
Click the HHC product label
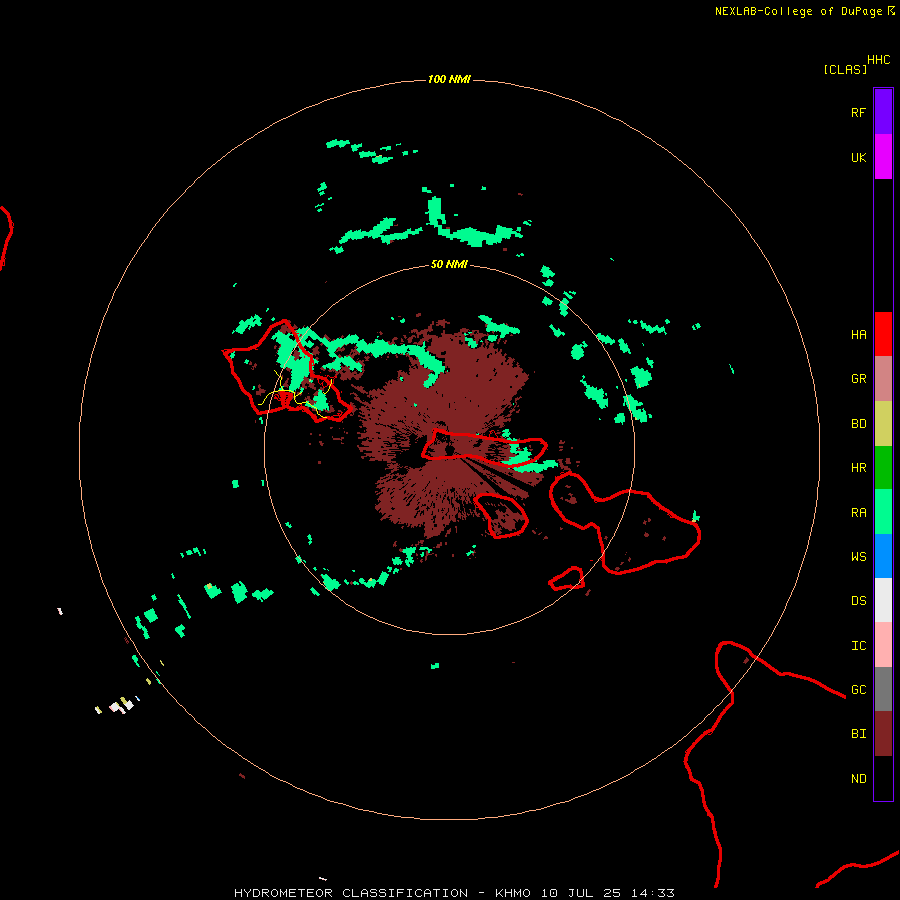click(878, 60)
